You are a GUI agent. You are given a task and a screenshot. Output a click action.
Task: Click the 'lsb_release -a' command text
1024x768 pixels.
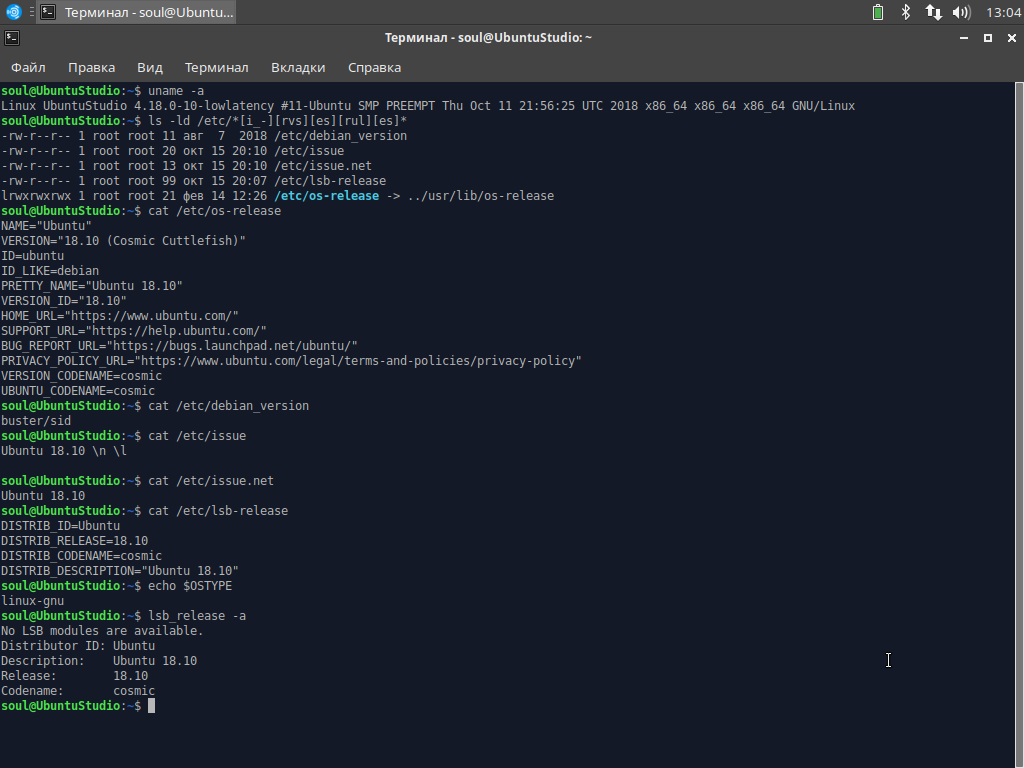point(197,616)
